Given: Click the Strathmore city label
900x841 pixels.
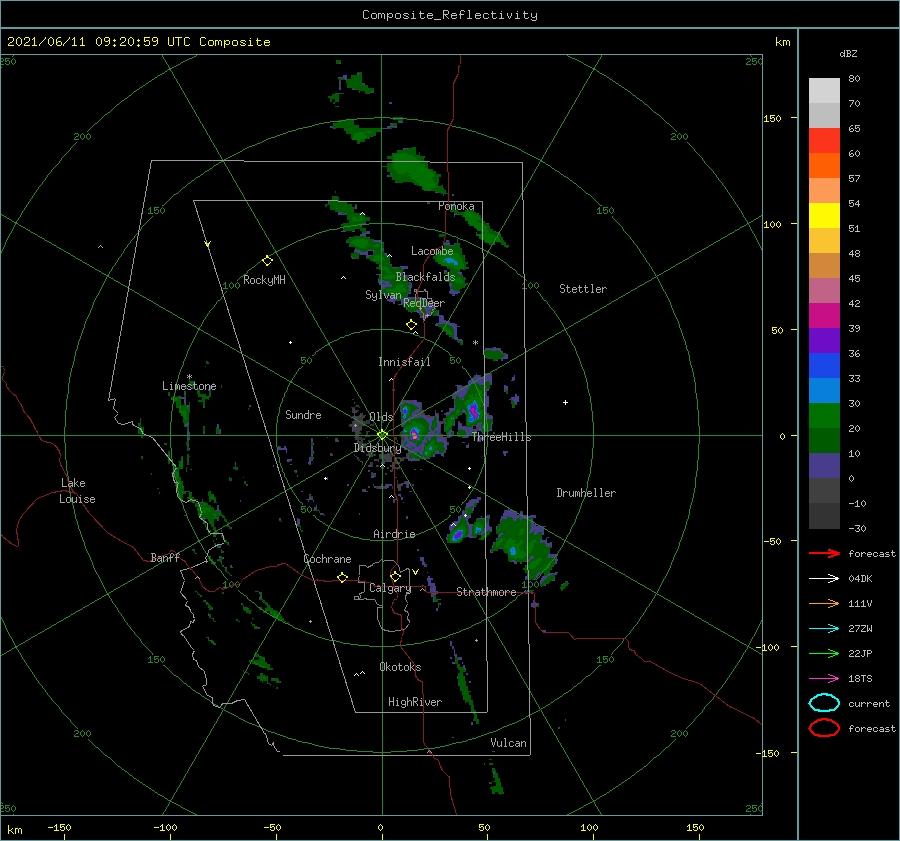Looking at the screenshot, I should pyautogui.click(x=486, y=592).
